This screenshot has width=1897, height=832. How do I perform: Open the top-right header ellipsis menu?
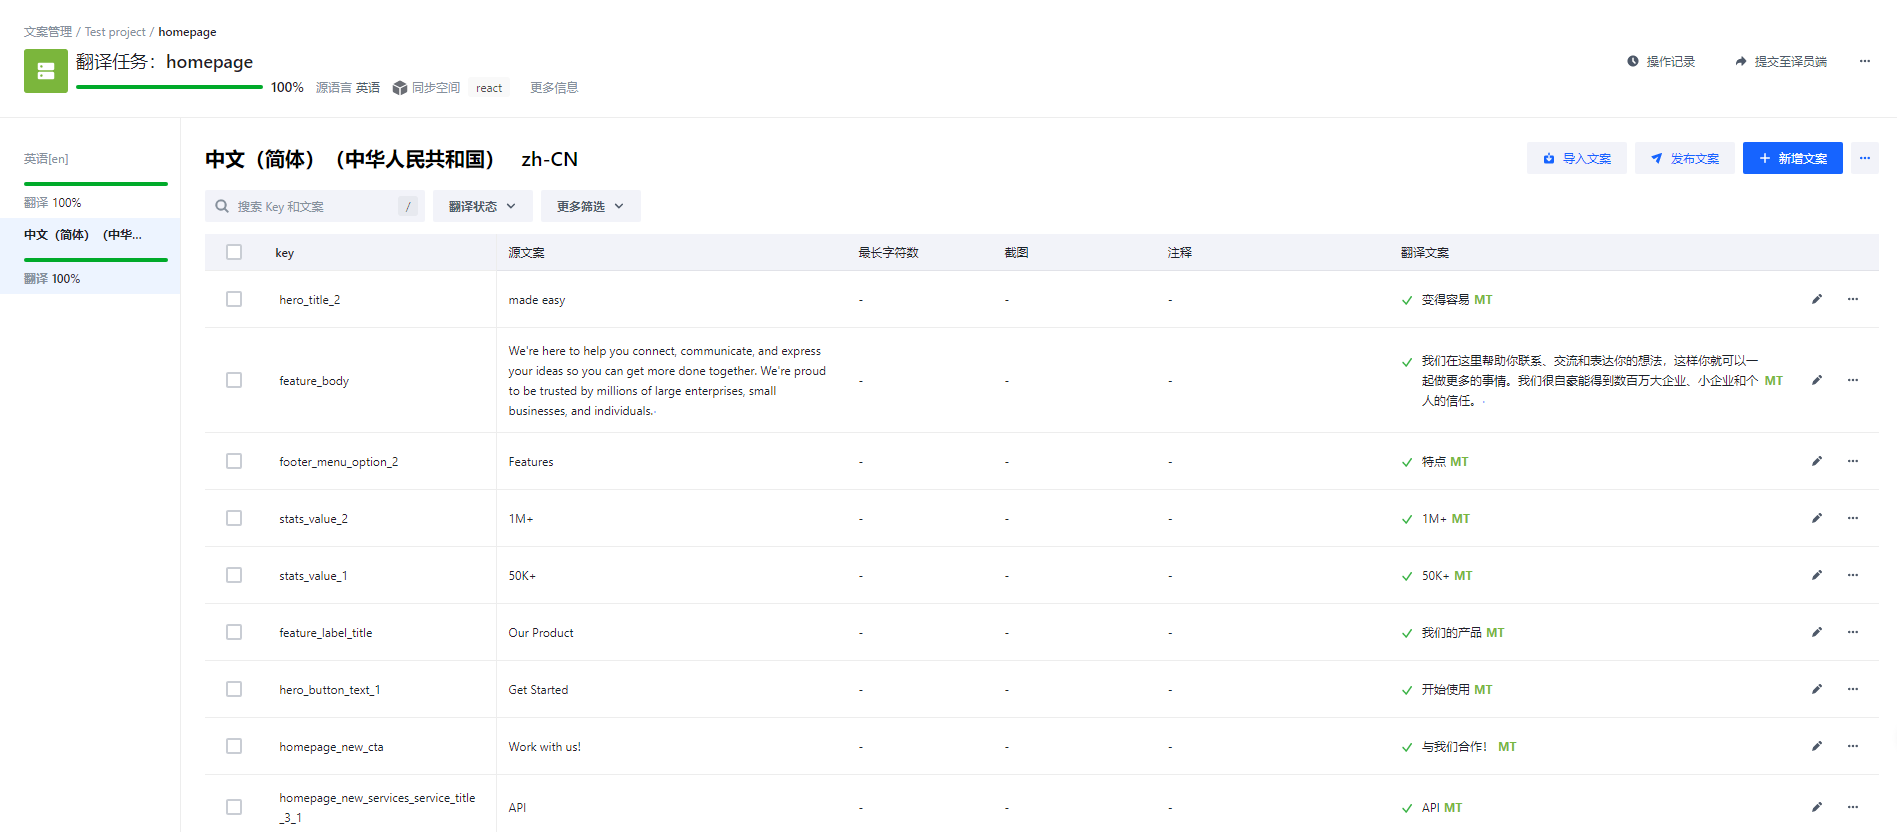click(x=1865, y=61)
